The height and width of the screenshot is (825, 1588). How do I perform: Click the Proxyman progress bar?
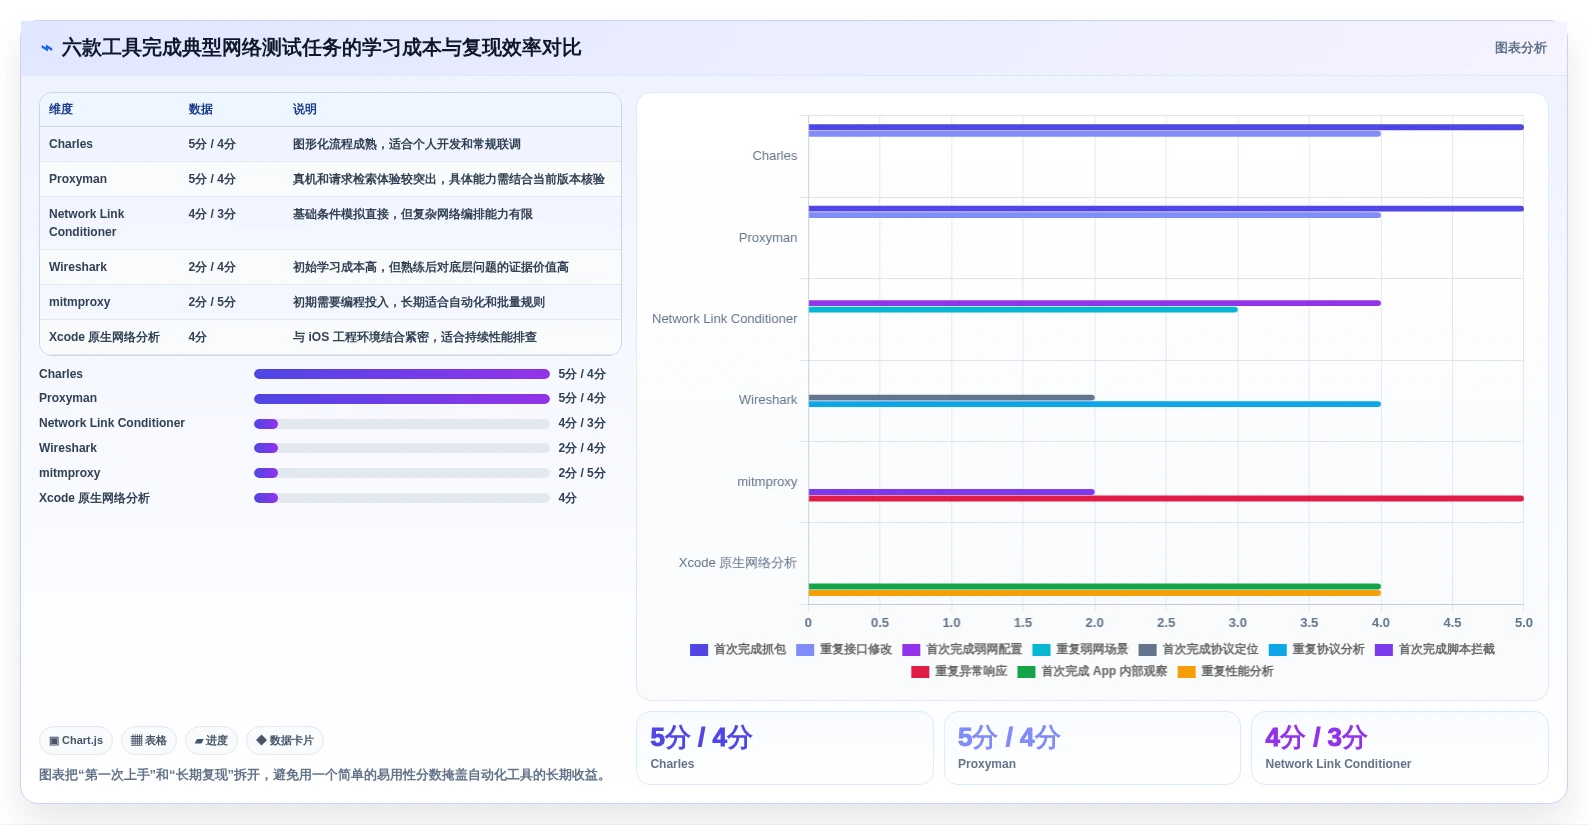coord(402,399)
